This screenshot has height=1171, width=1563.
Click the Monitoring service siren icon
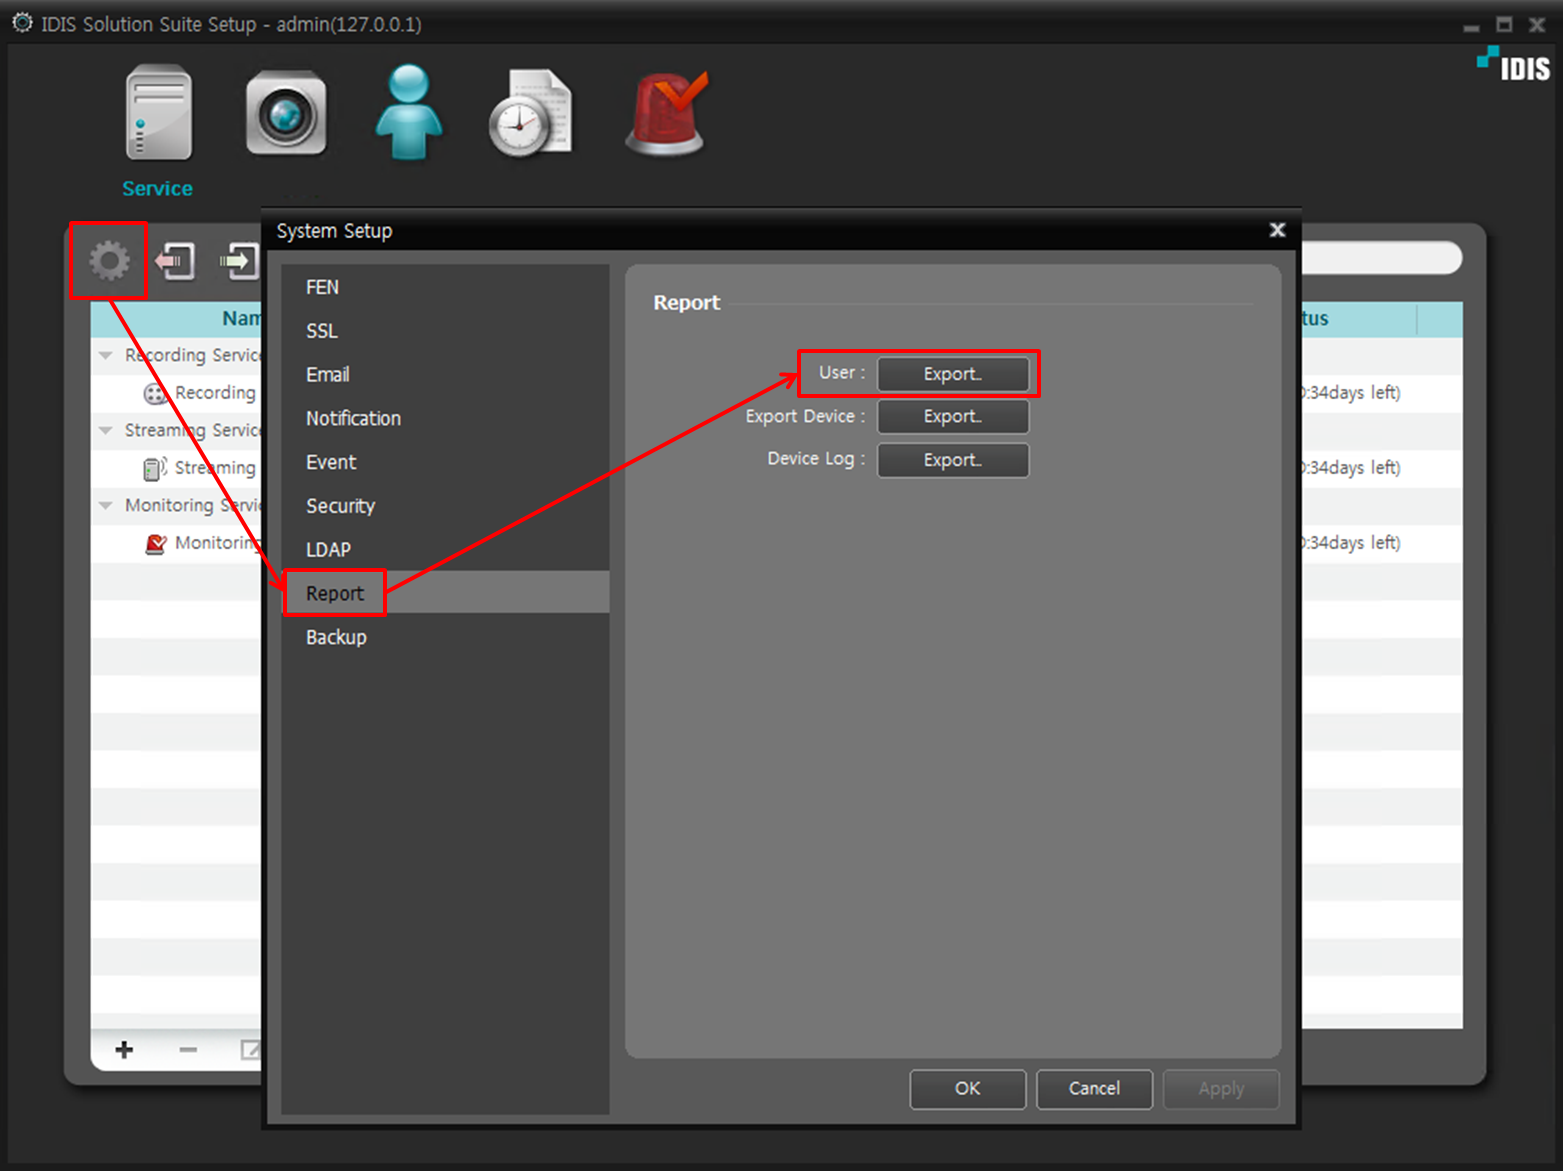(155, 543)
